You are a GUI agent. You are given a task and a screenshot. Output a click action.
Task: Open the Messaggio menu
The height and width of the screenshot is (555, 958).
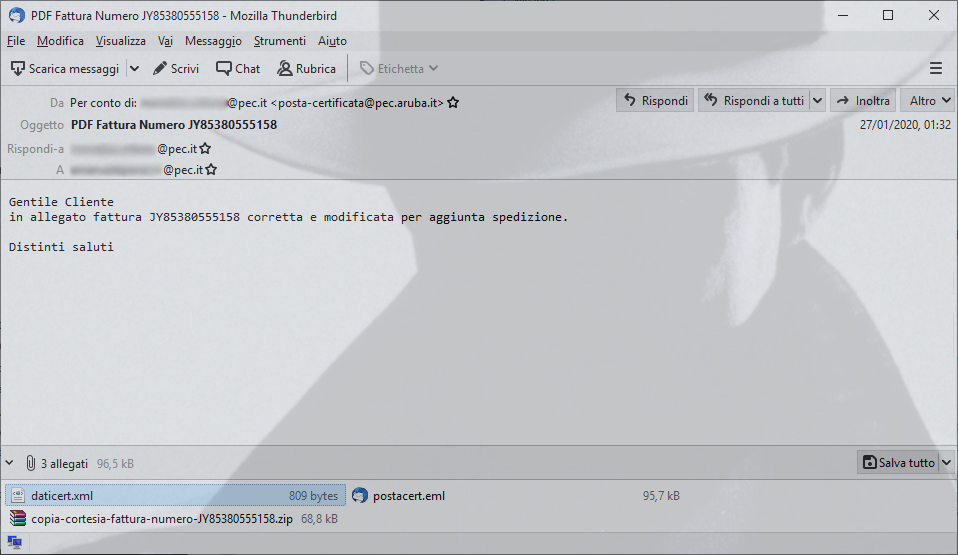point(213,41)
